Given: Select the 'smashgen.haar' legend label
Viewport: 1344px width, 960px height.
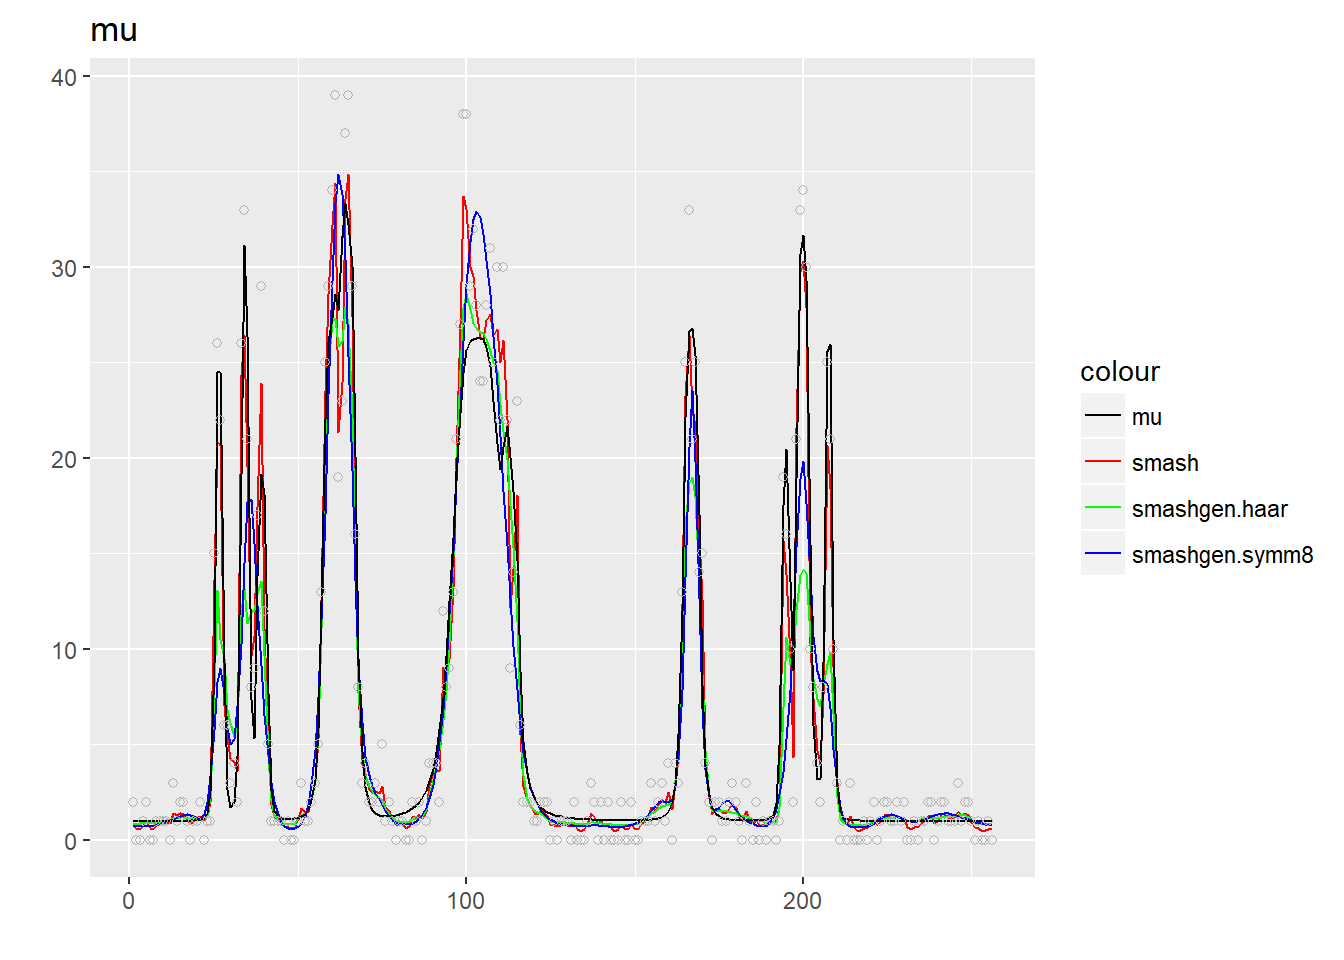Looking at the screenshot, I should click(1209, 509).
